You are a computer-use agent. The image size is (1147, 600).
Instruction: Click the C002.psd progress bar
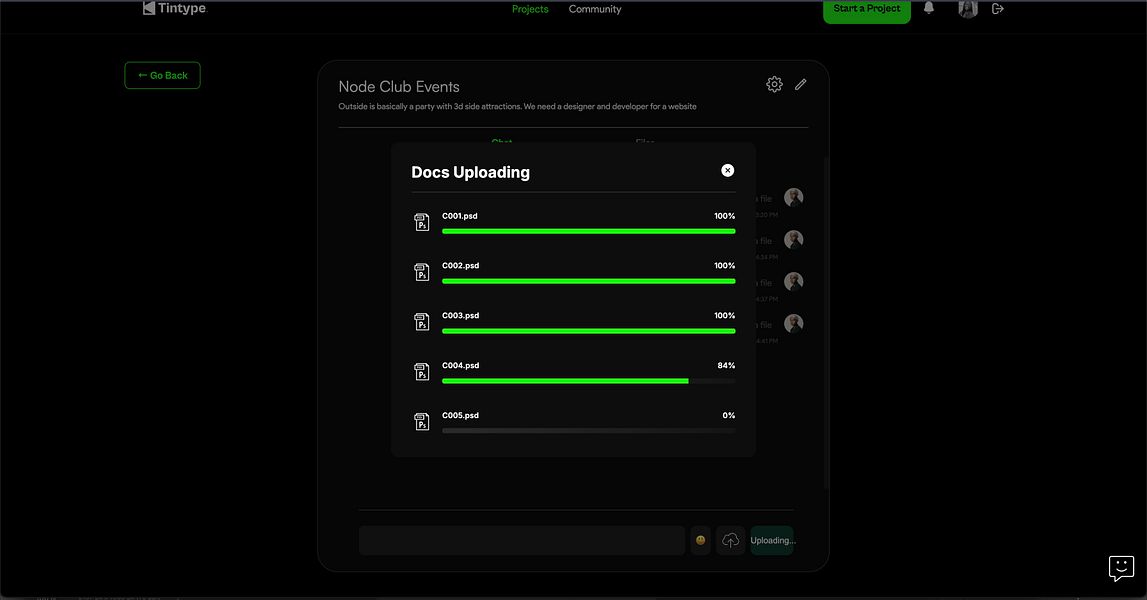tap(589, 281)
